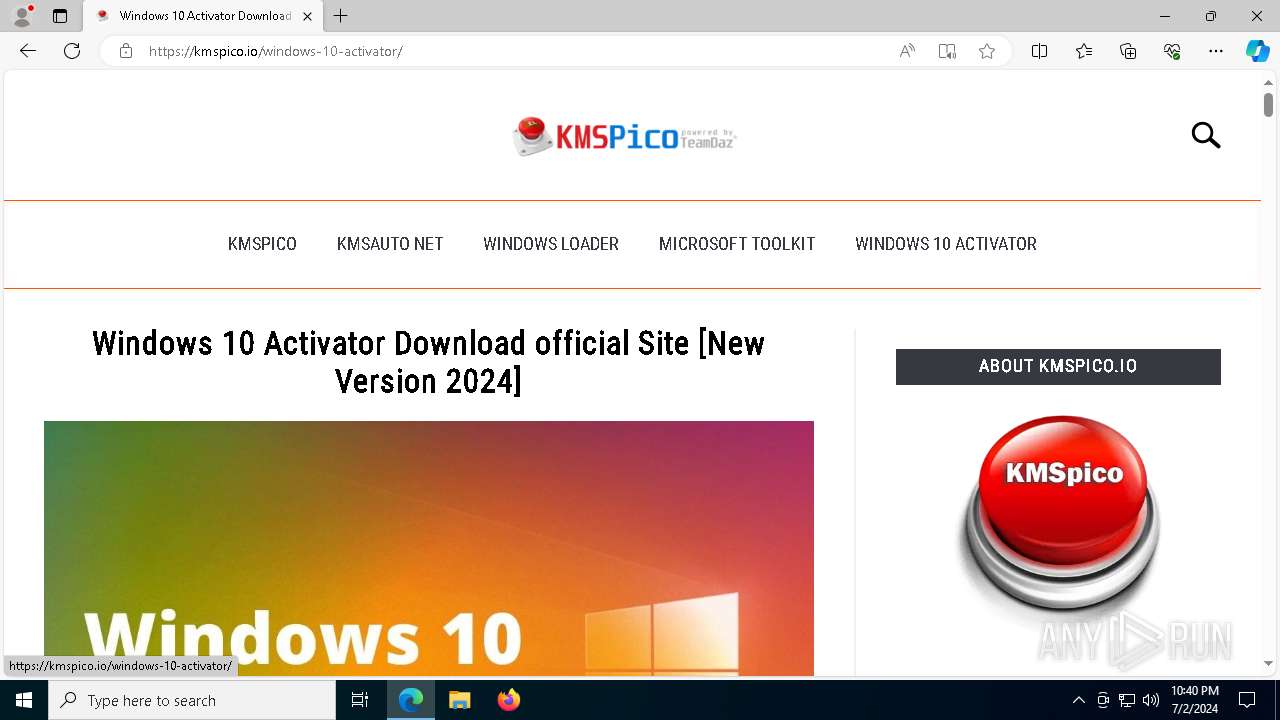This screenshot has width=1280, height=720.
Task: Open WINDOWS LOADER menu item
Action: click(551, 244)
